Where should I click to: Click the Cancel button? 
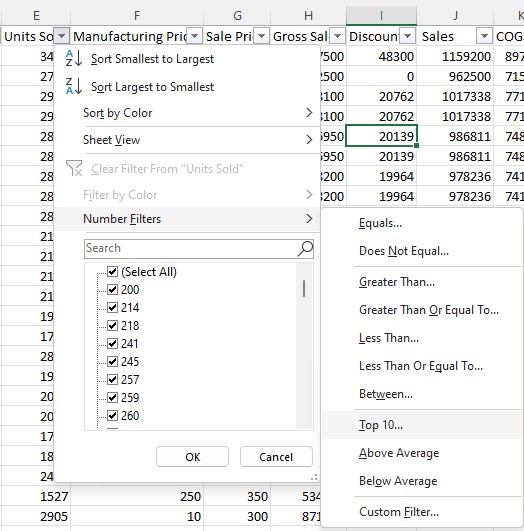click(276, 457)
